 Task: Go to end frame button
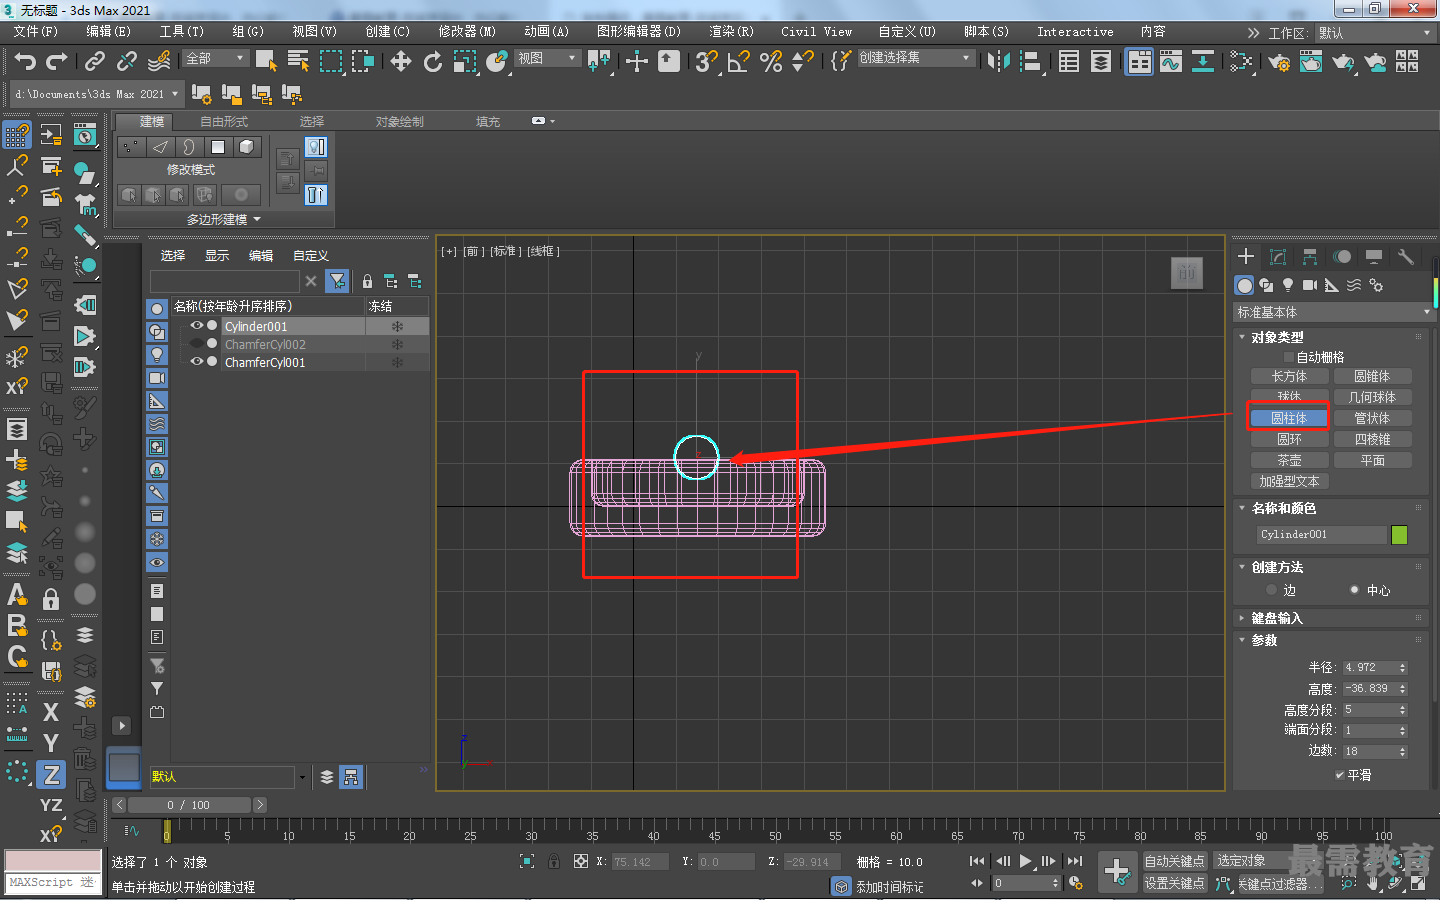1075,861
